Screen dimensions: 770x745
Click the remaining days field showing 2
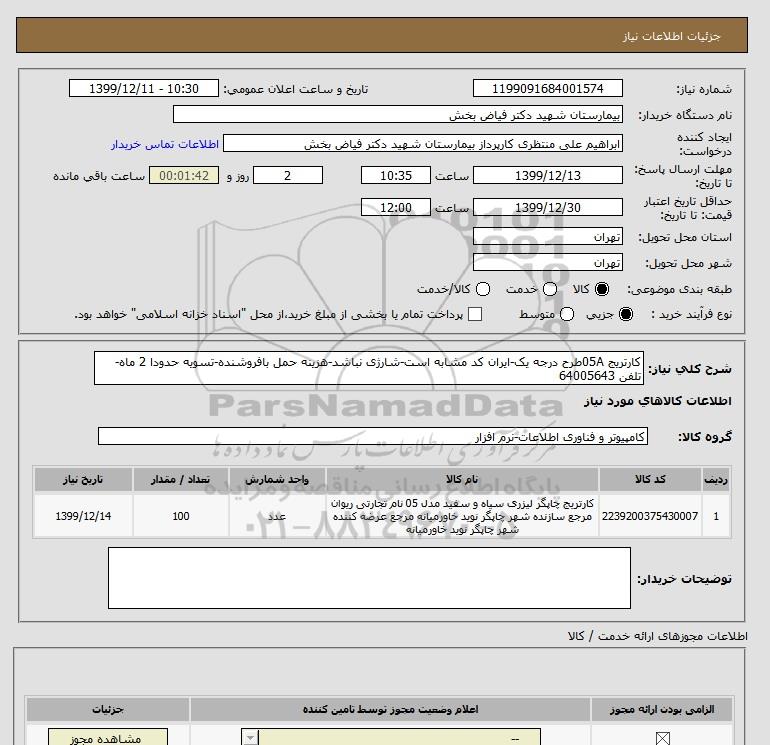point(288,175)
